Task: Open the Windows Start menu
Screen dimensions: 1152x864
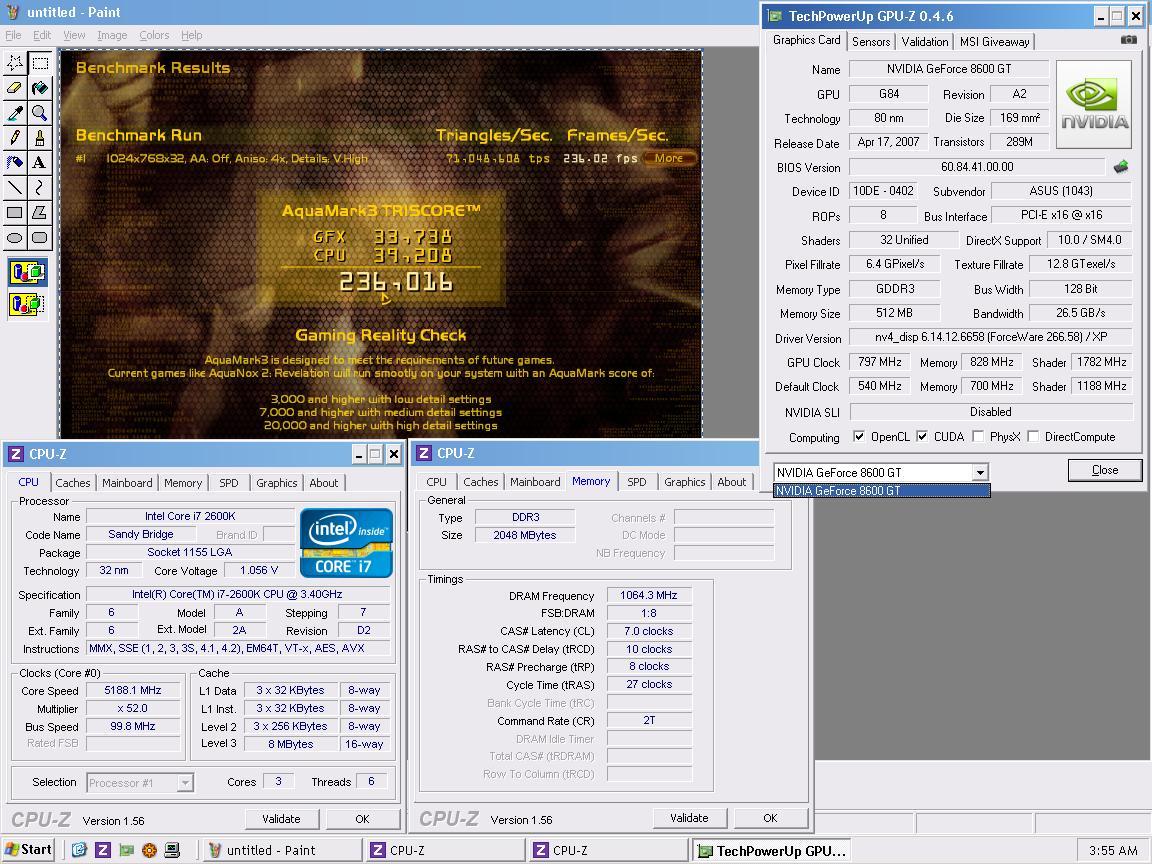Action: [29, 850]
